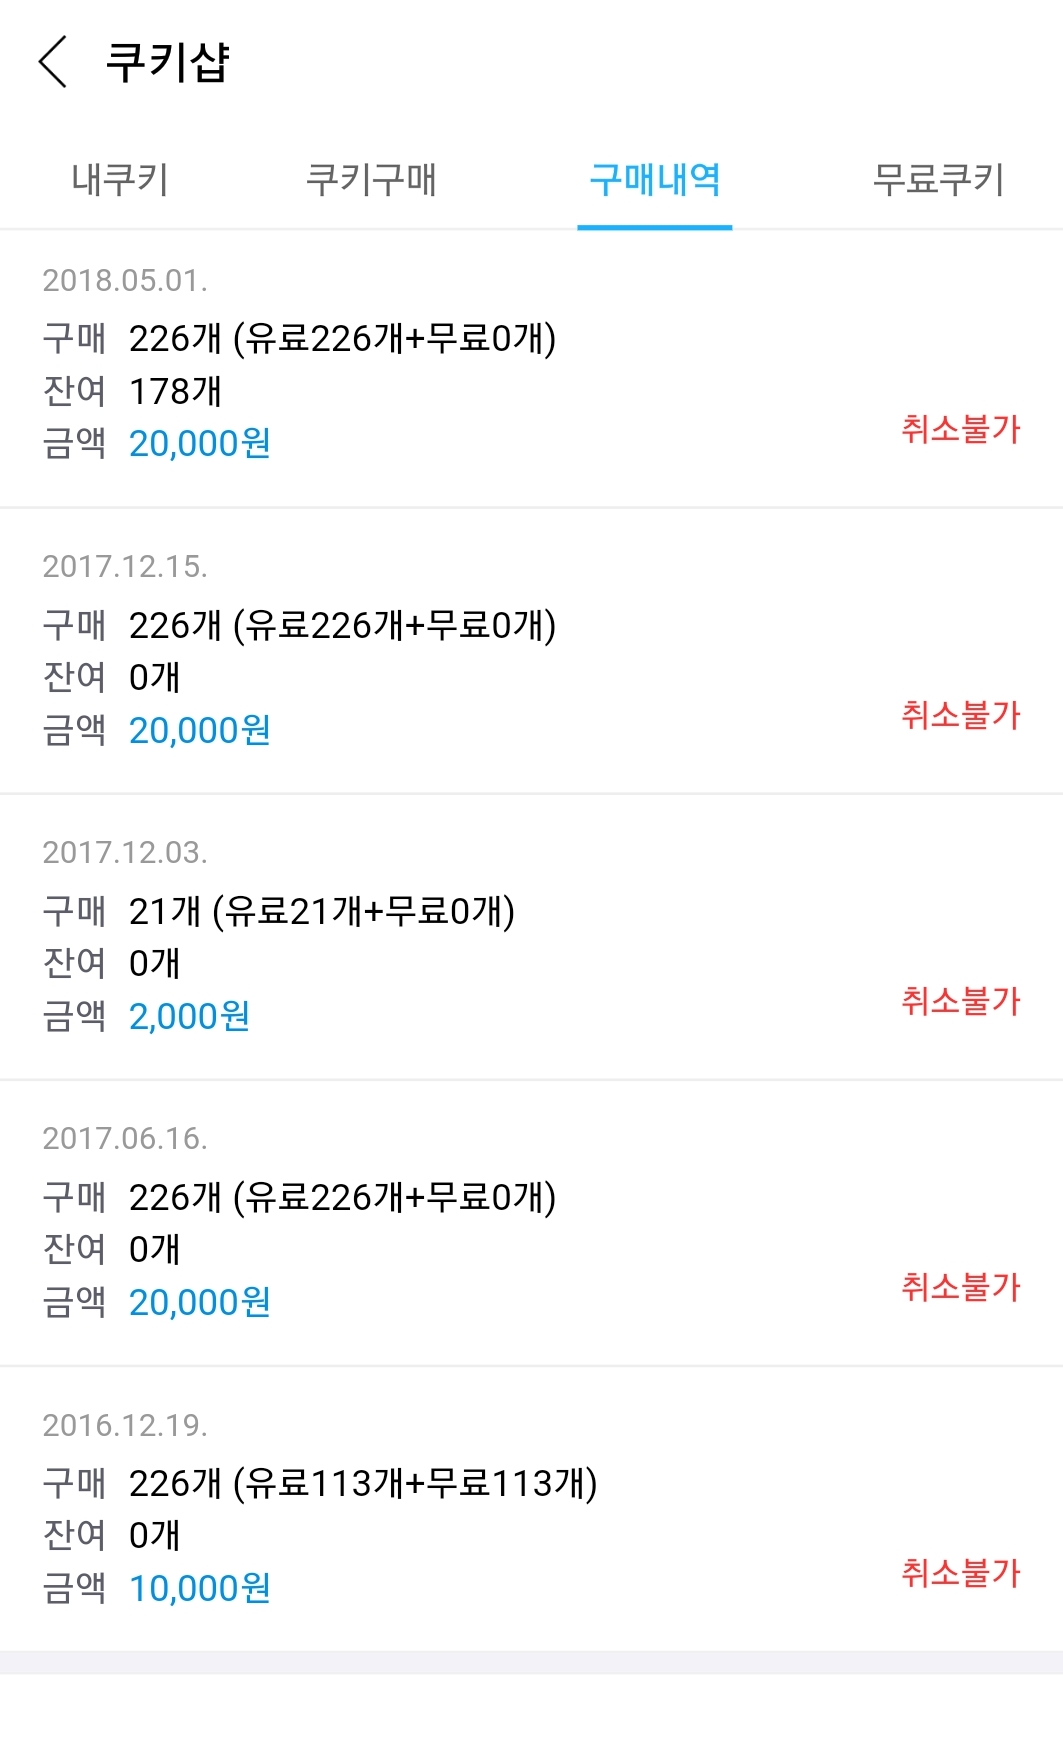Open the 쿠키구매 tab
Viewport: 1063px width, 1743px height.
(371, 180)
